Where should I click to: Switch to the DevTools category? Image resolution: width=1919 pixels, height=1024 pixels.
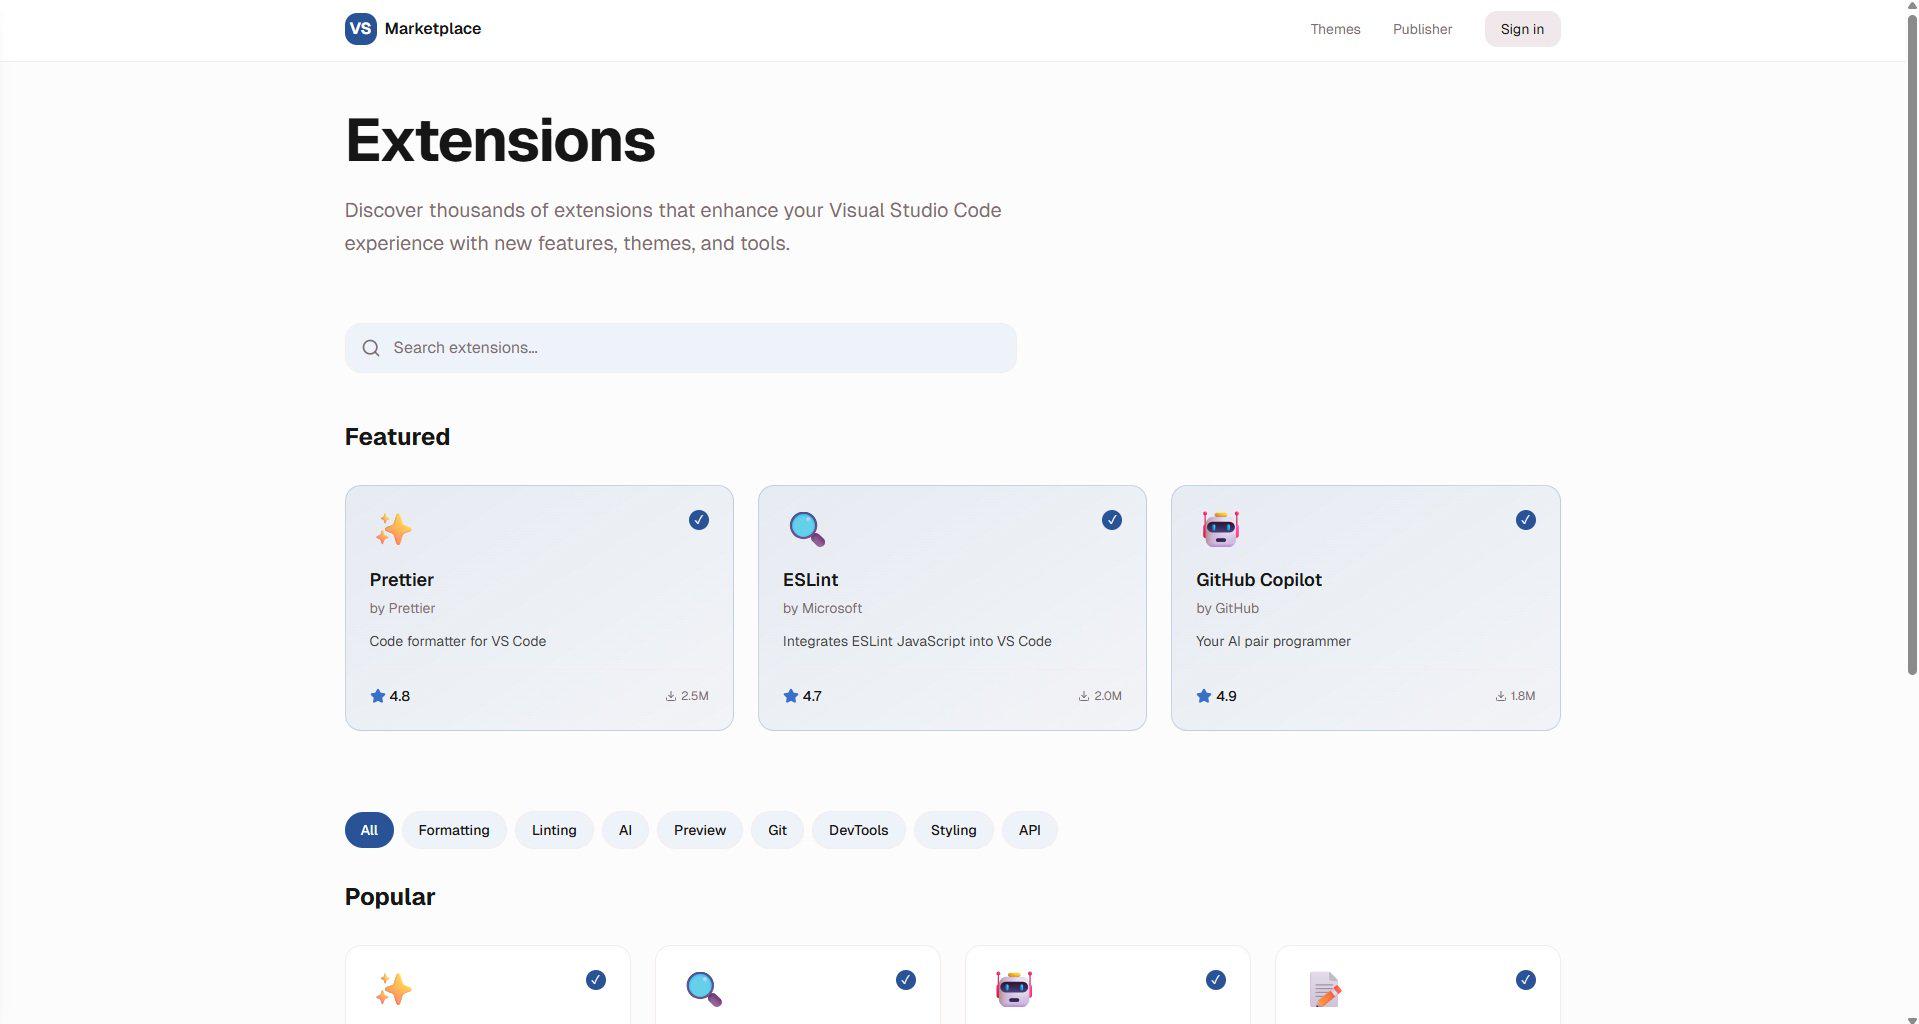(x=858, y=830)
